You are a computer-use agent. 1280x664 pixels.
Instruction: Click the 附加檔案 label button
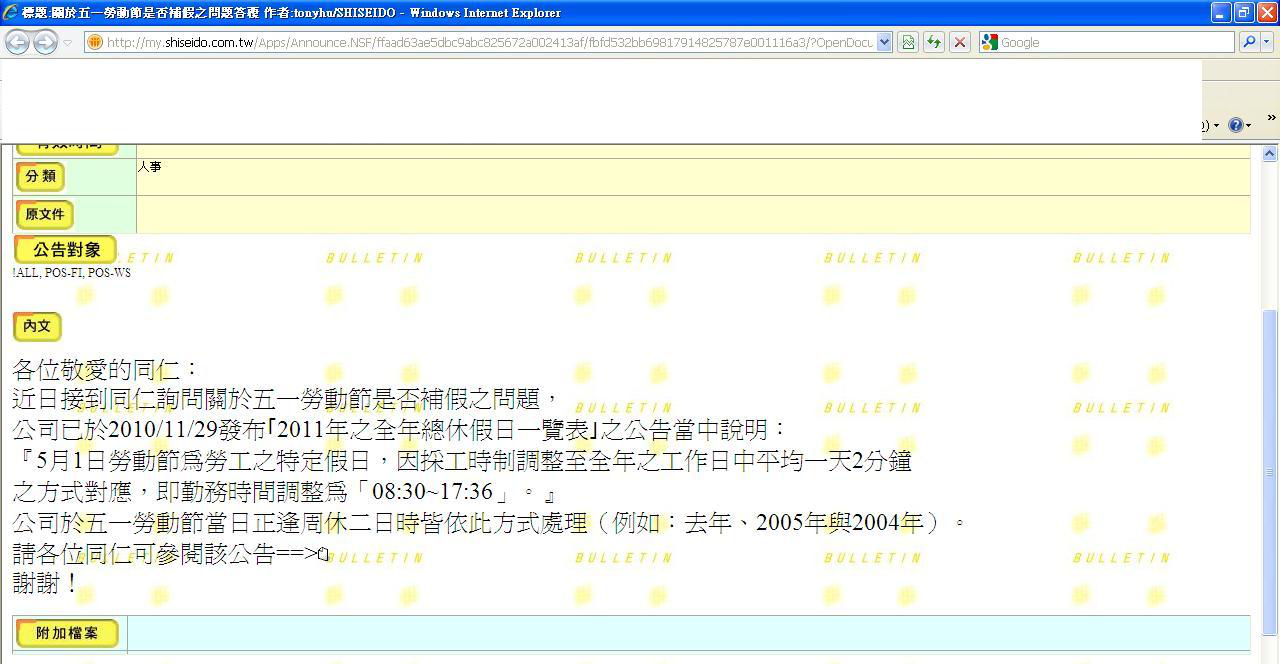pos(68,633)
